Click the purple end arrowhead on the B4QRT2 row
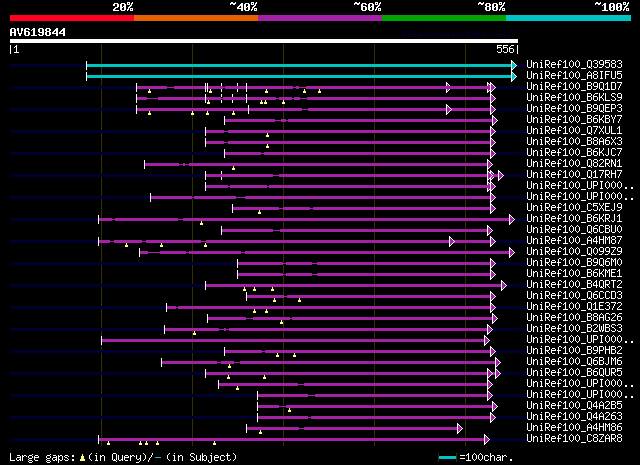 504,286
